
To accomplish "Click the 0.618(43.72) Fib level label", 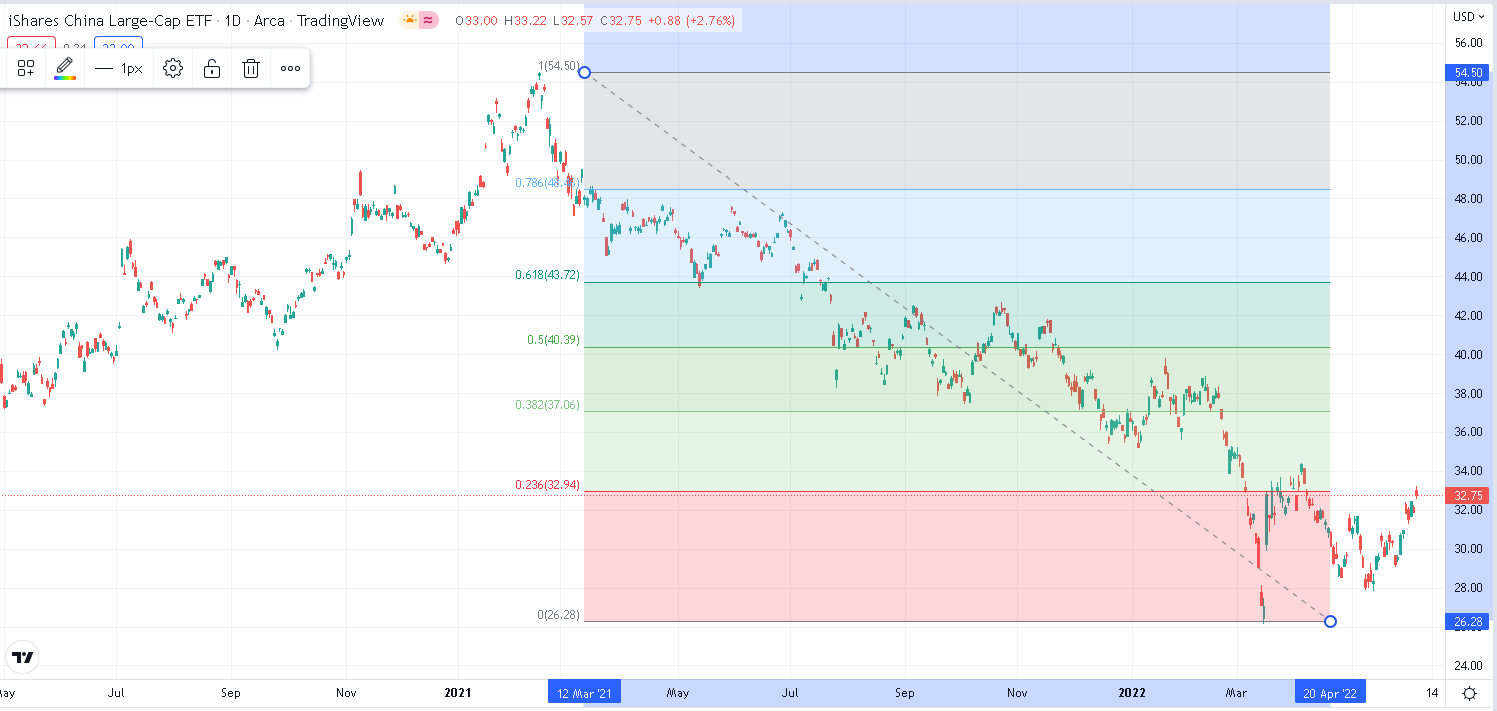I will [547, 274].
